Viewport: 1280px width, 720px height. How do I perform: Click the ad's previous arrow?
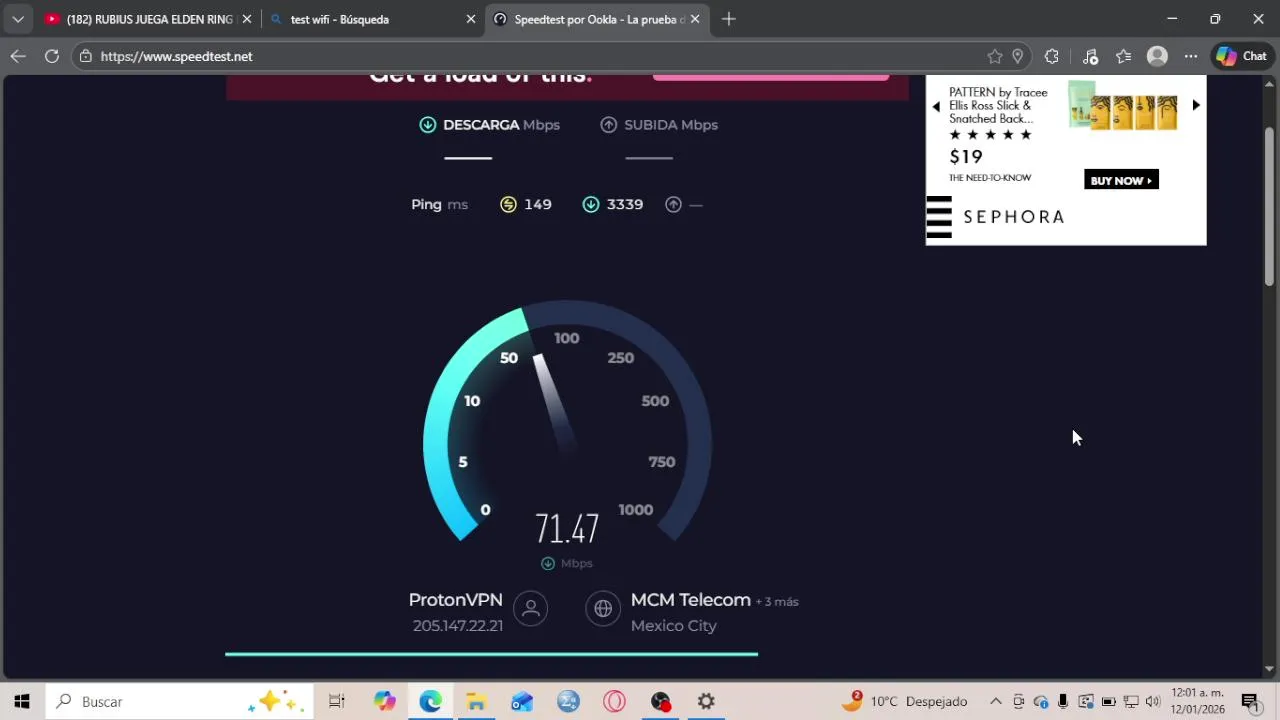tap(936, 106)
